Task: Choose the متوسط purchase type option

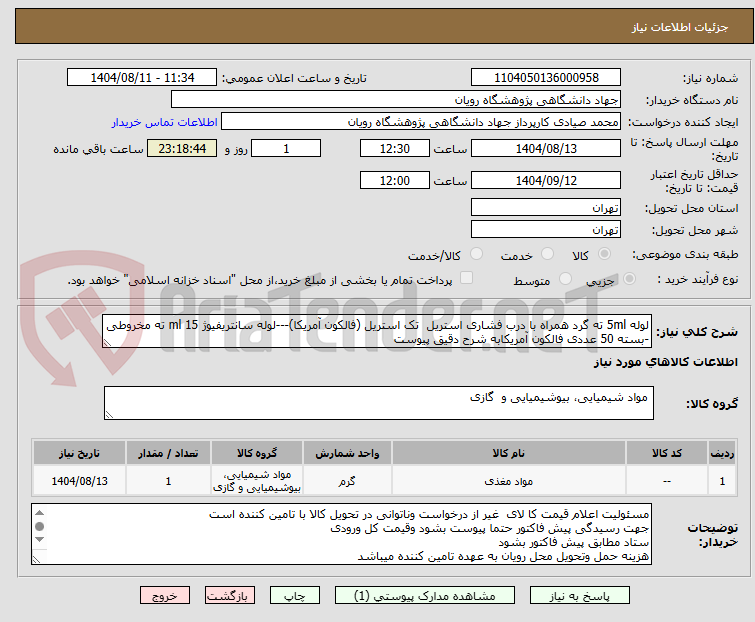Action: coord(567,281)
